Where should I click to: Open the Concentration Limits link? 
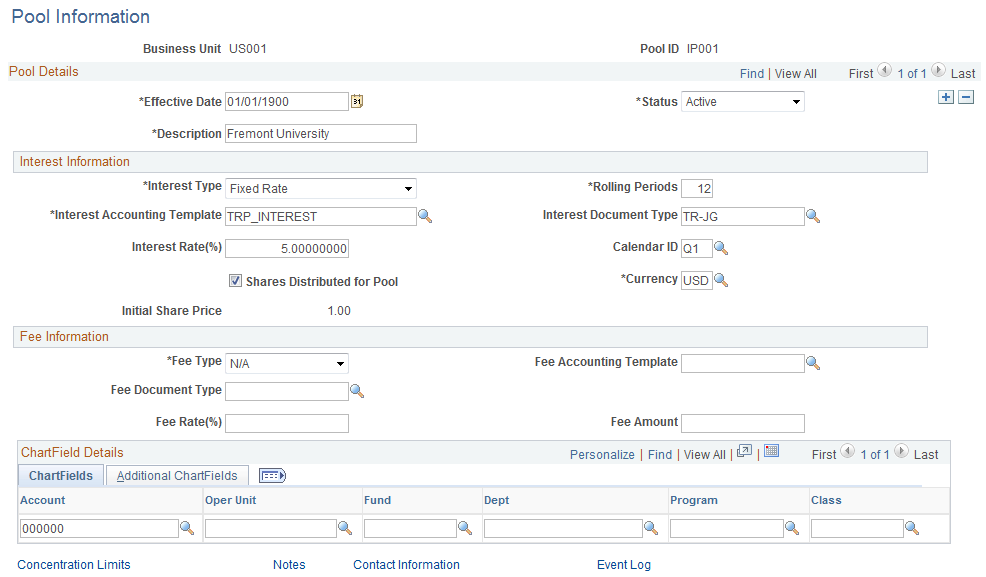click(74, 564)
